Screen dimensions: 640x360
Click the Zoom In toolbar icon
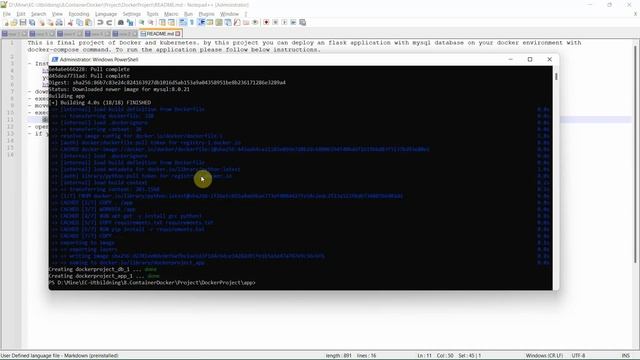point(141,22)
